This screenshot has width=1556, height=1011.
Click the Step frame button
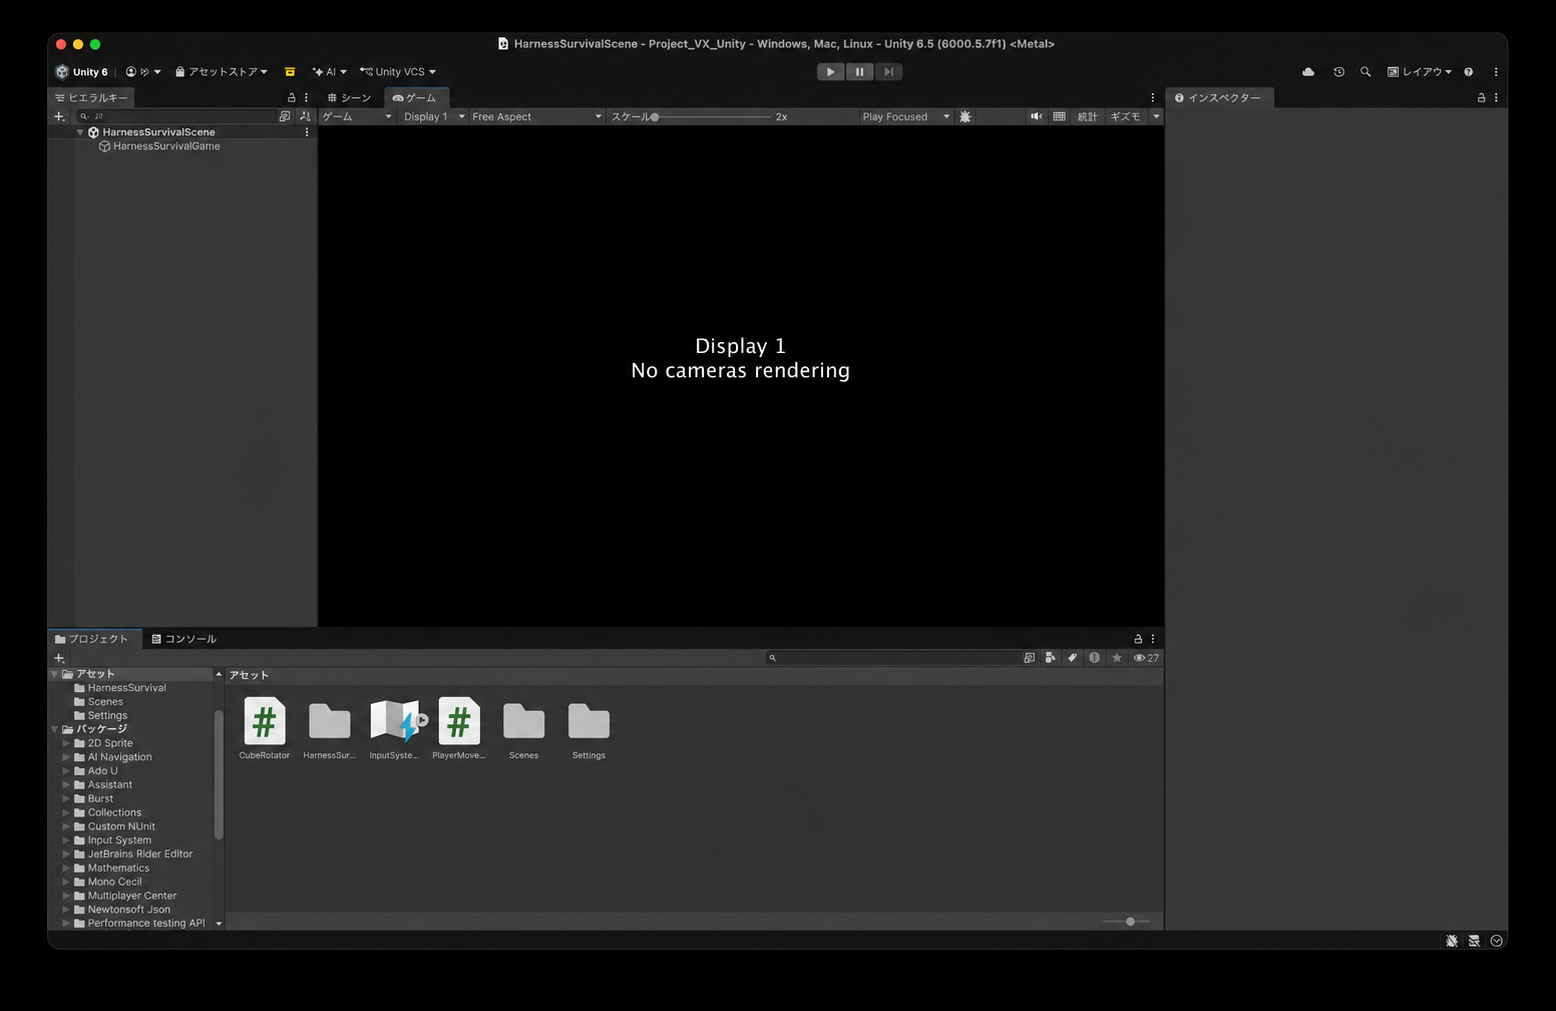(888, 72)
